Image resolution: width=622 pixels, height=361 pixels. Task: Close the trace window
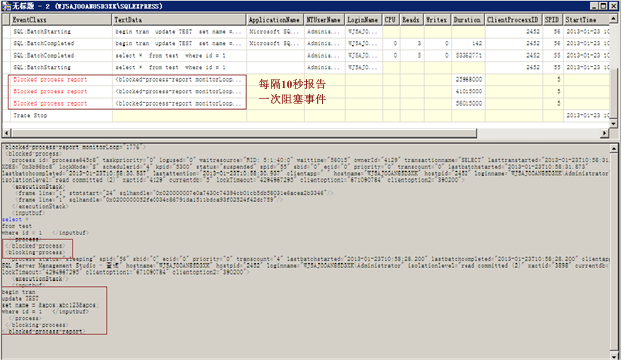(614, 6)
